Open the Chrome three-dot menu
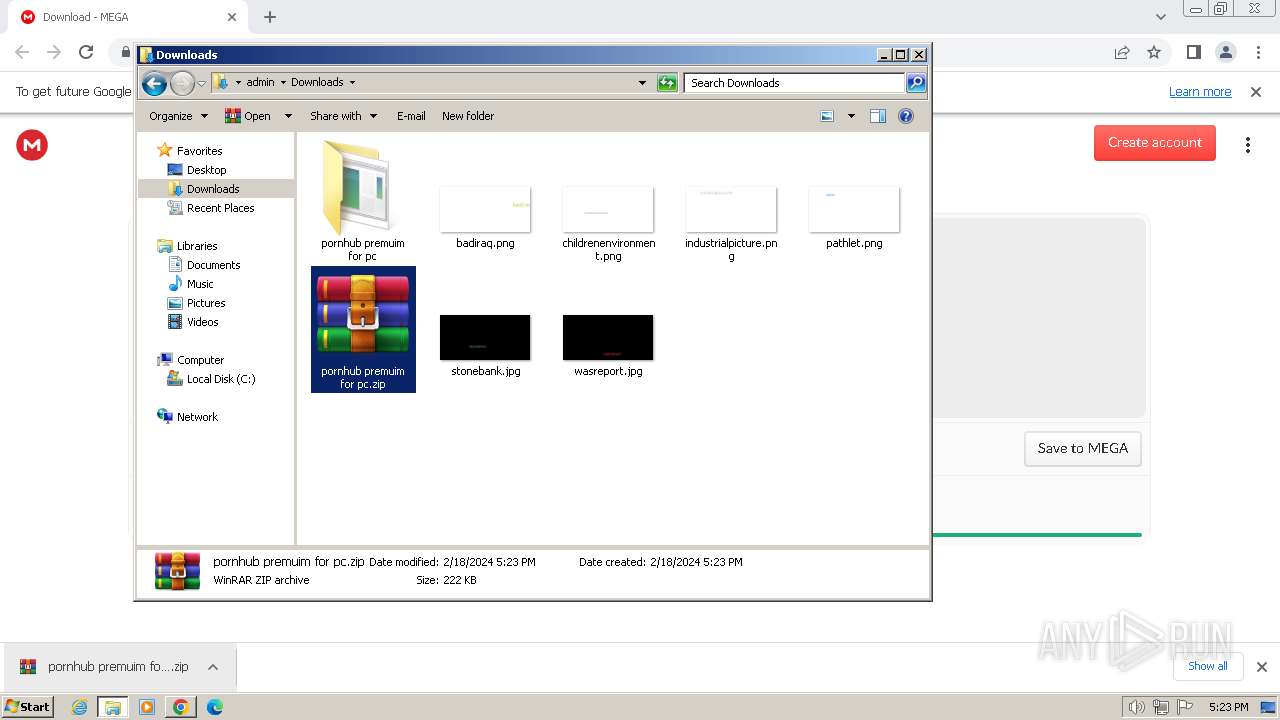Viewport: 1280px width, 720px height. tap(1258, 52)
